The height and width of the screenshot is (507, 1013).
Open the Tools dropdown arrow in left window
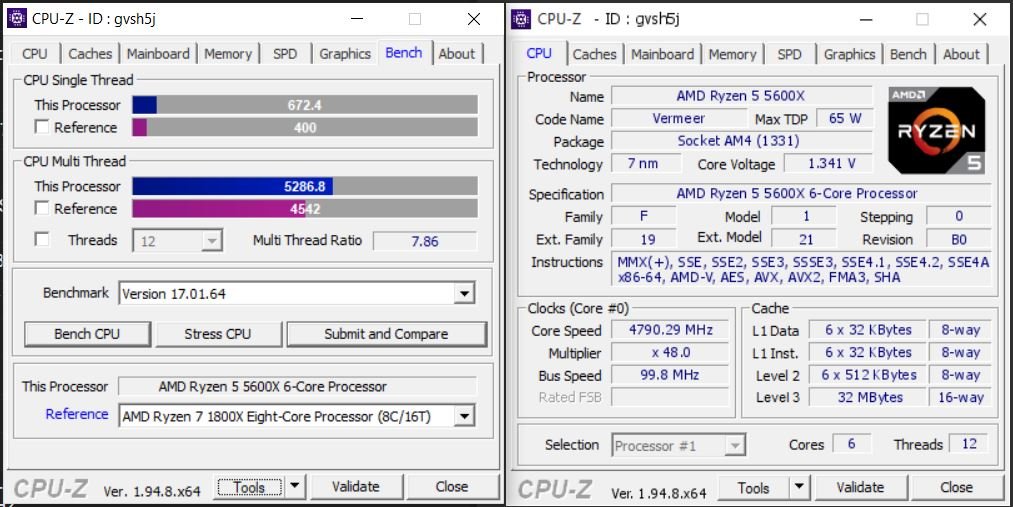[295, 486]
